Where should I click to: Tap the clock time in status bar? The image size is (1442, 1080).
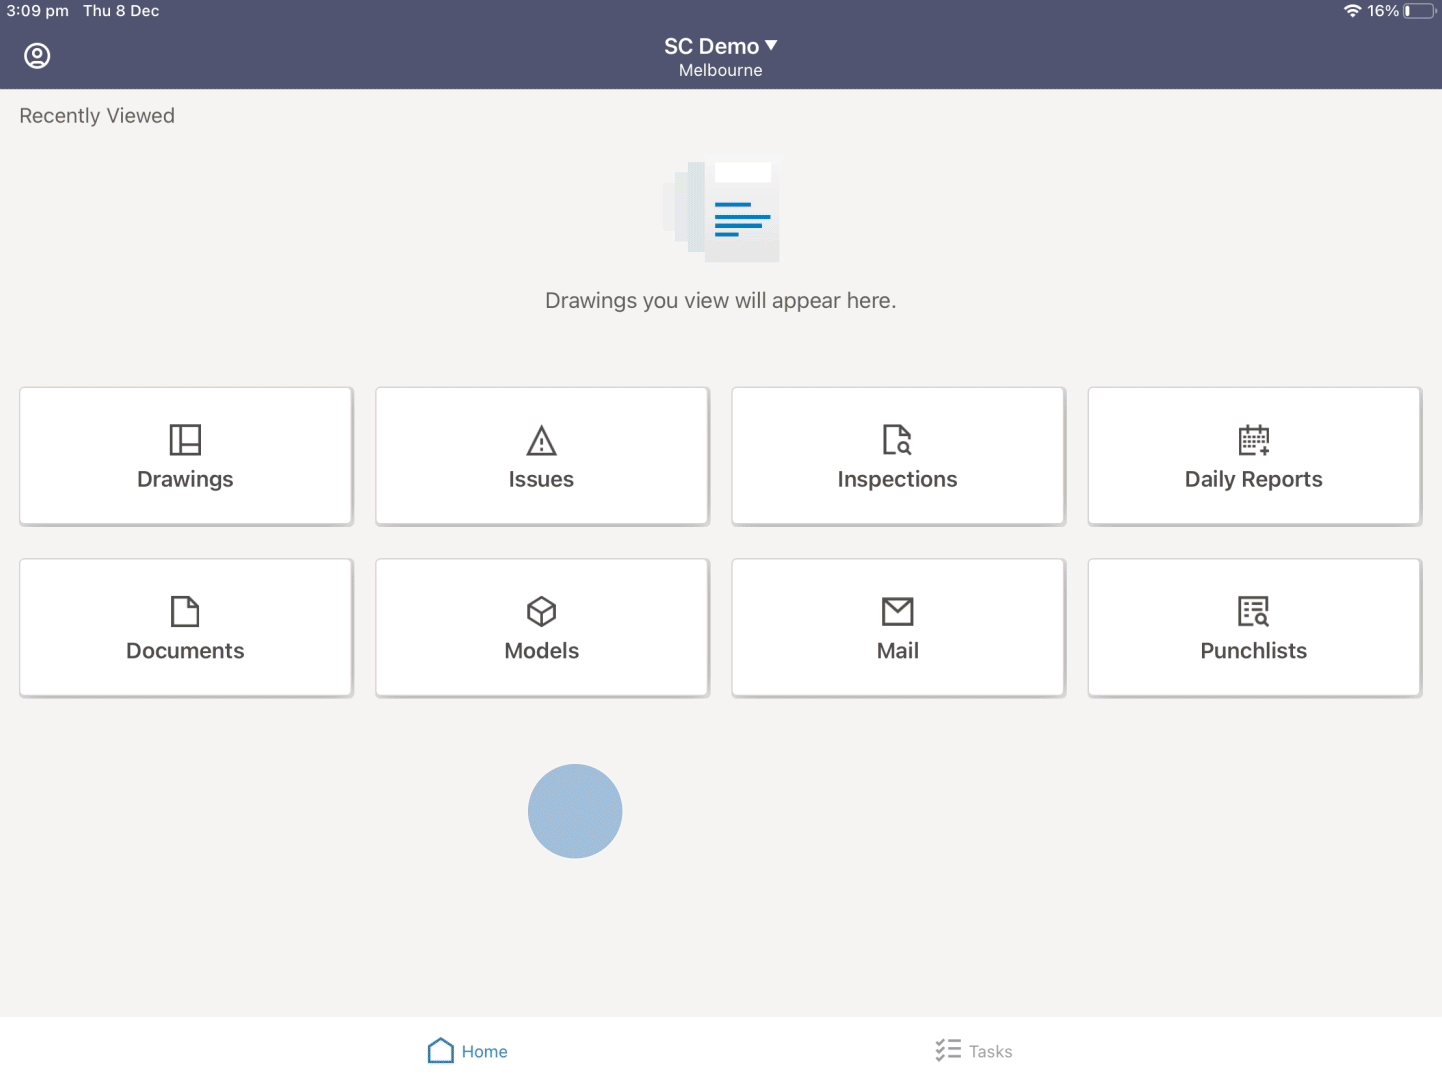pyautogui.click(x=38, y=11)
